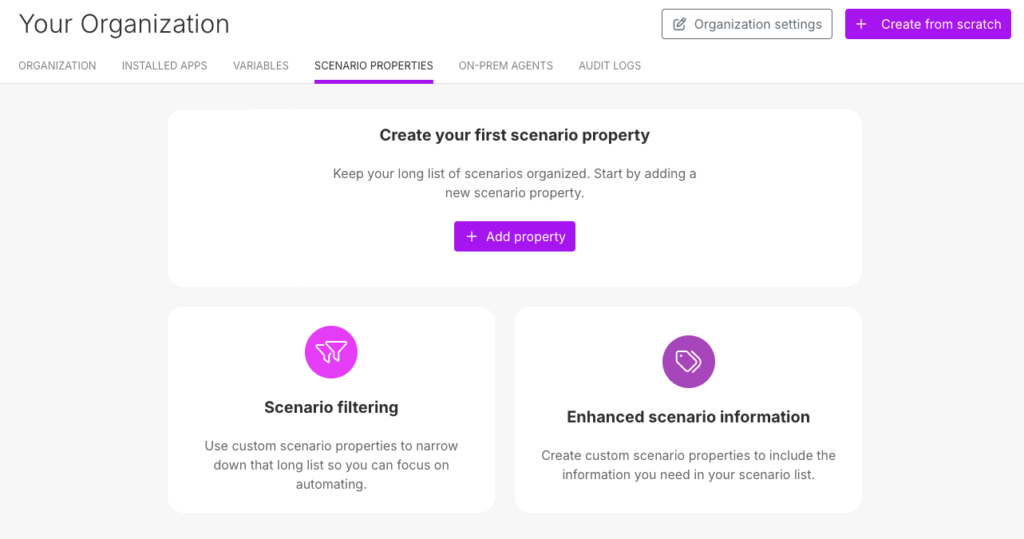
Task: Click the pink funnel Scenario filtering icon
Action: (x=331, y=352)
